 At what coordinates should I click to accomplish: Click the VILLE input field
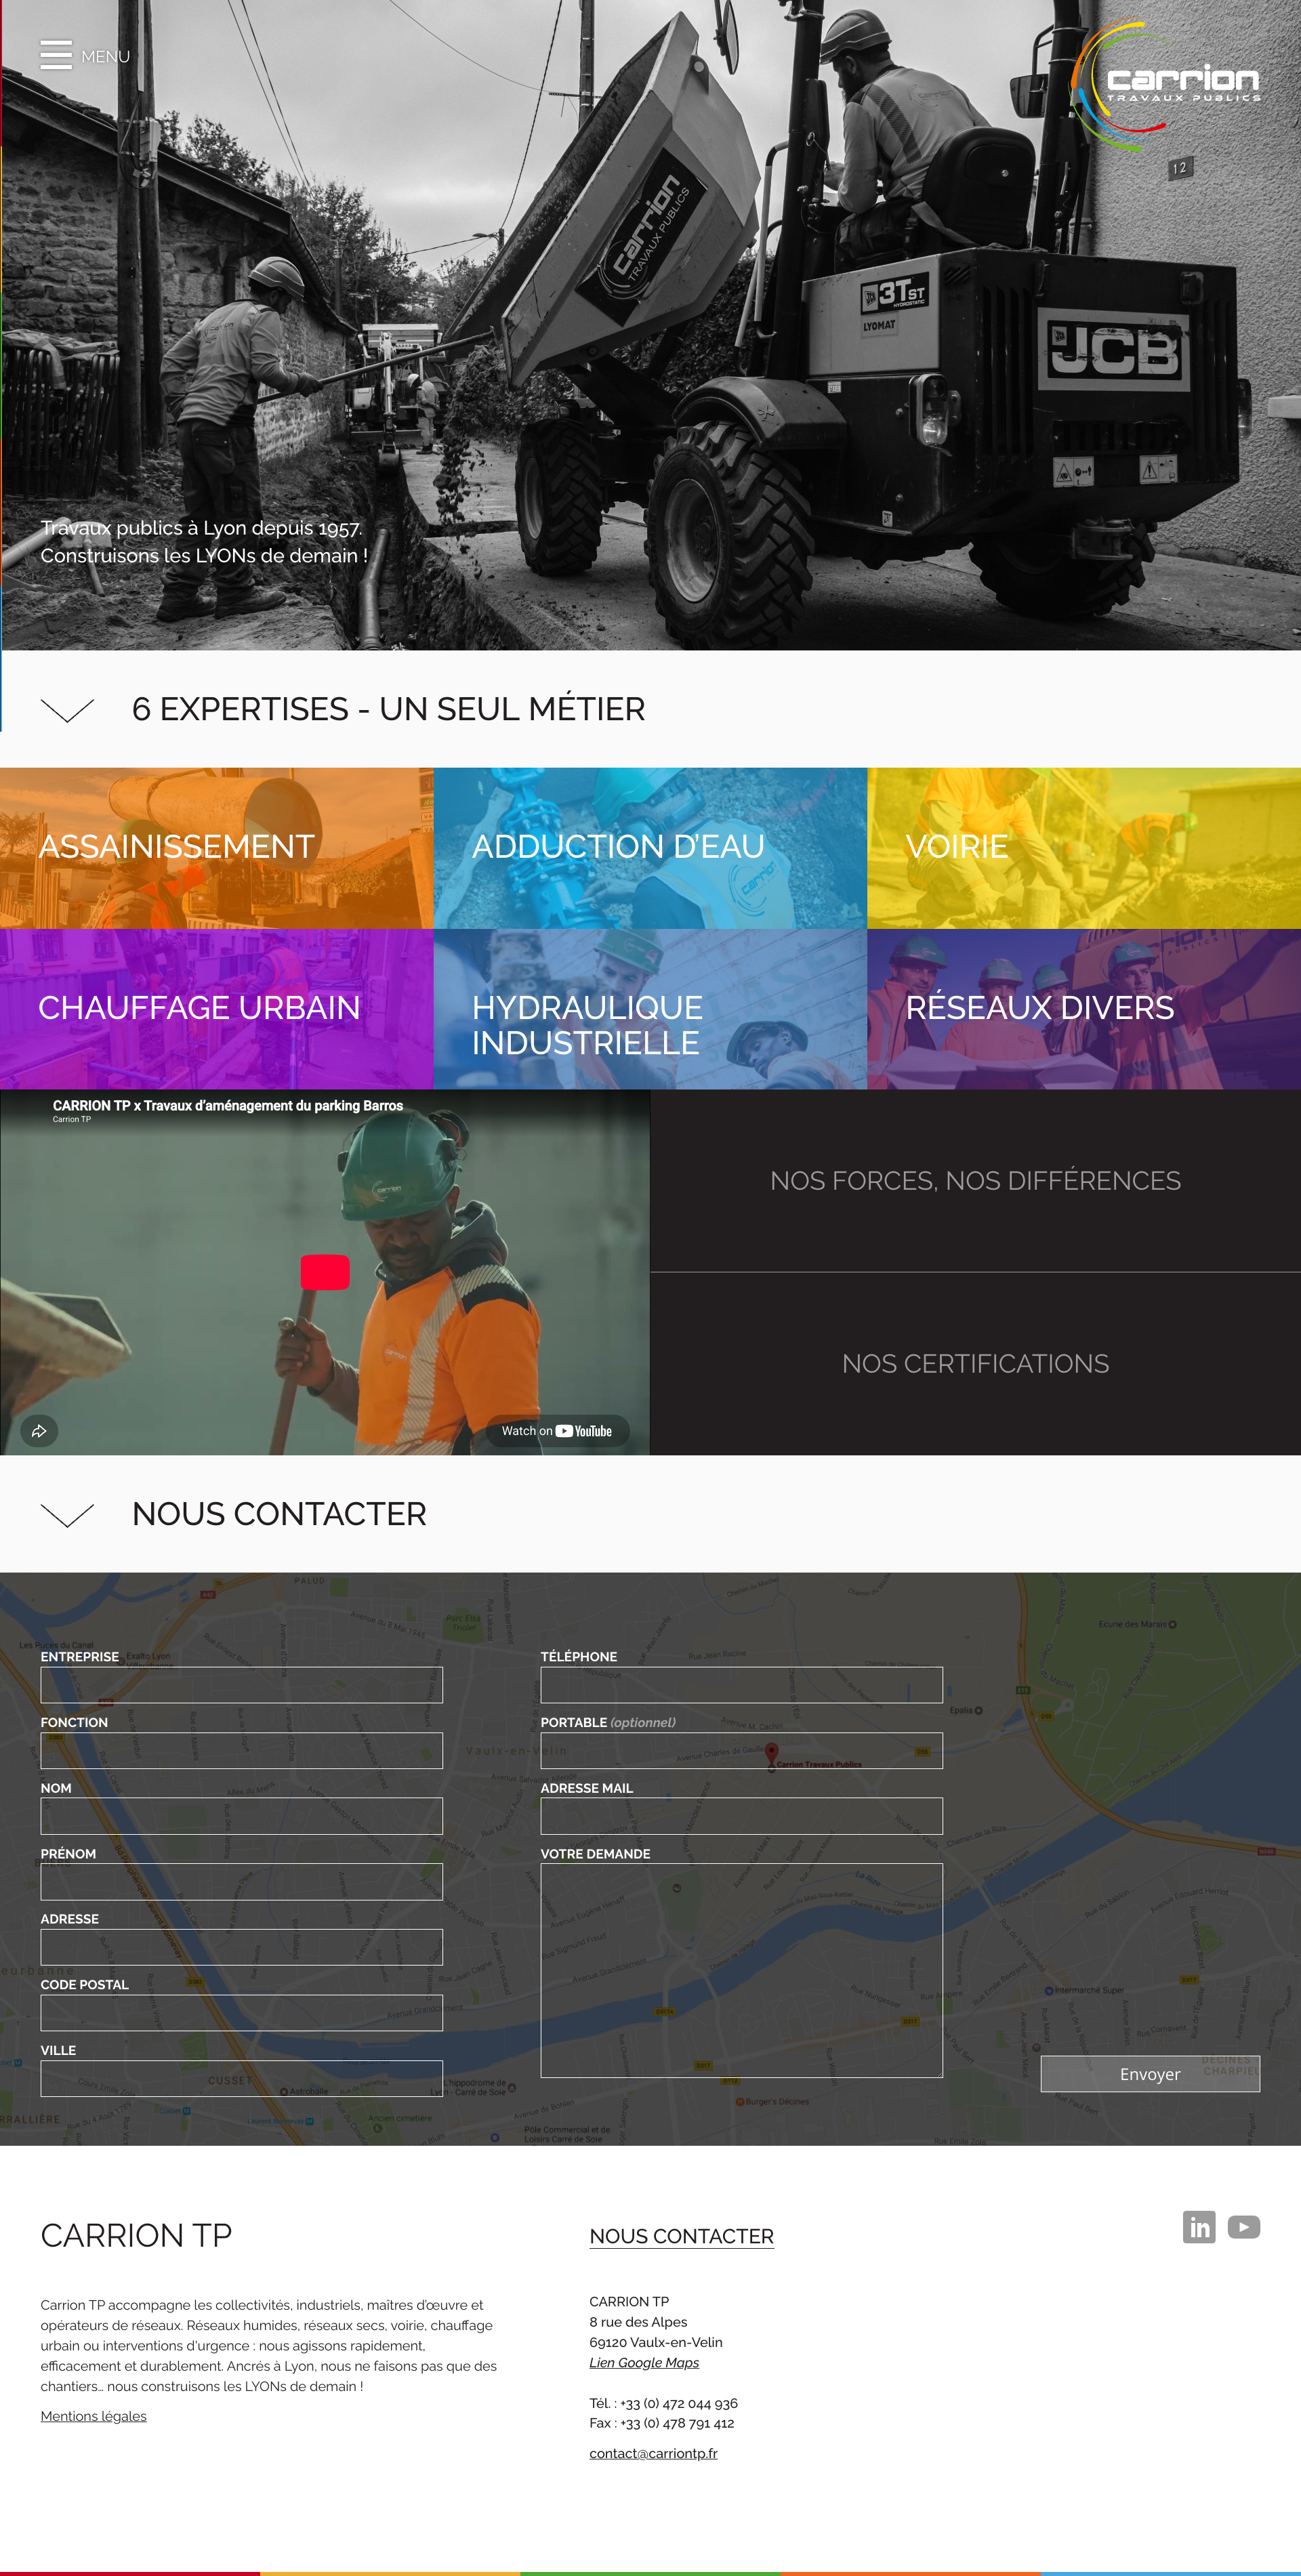pyautogui.click(x=241, y=2078)
